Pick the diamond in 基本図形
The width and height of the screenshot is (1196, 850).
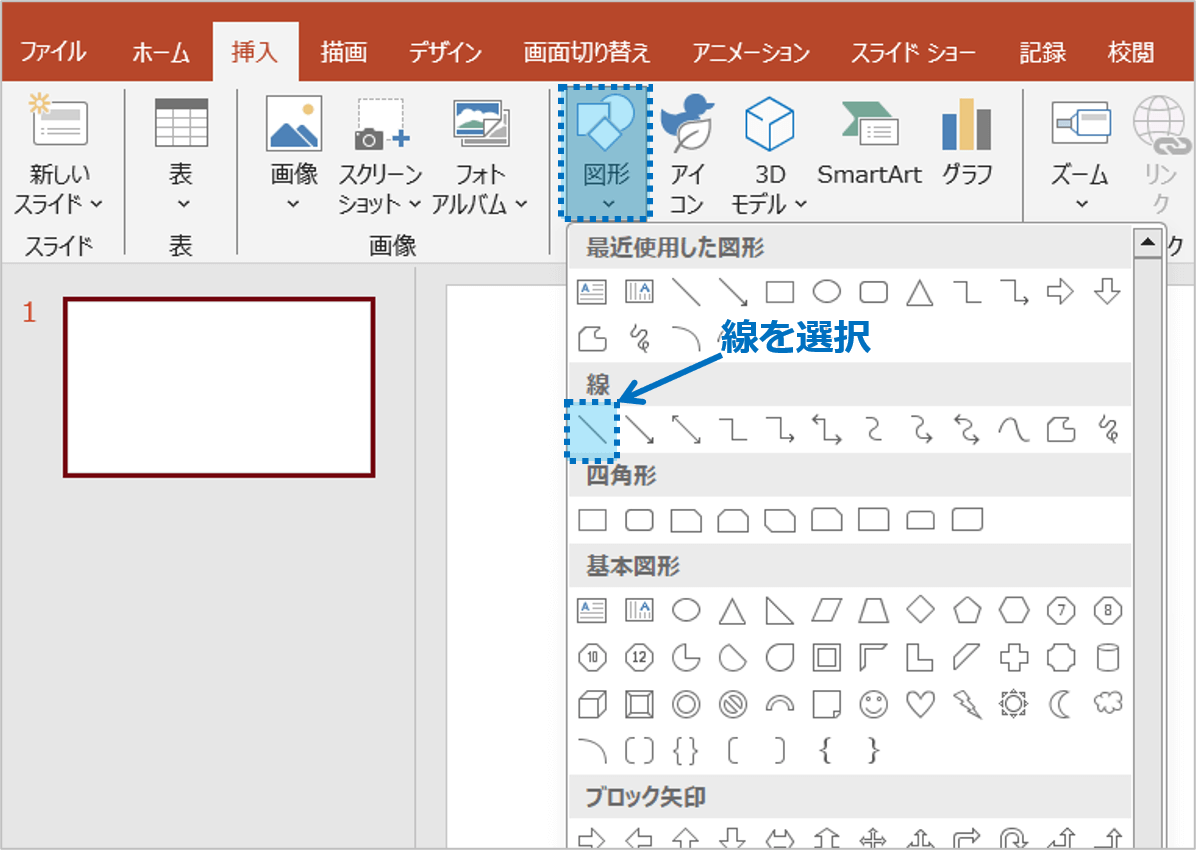pos(921,610)
